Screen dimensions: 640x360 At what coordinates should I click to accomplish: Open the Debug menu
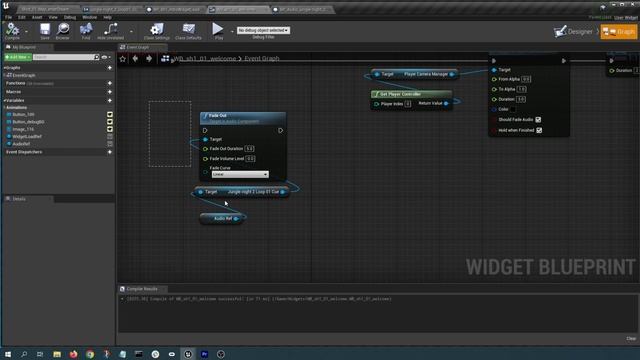coord(70,17)
